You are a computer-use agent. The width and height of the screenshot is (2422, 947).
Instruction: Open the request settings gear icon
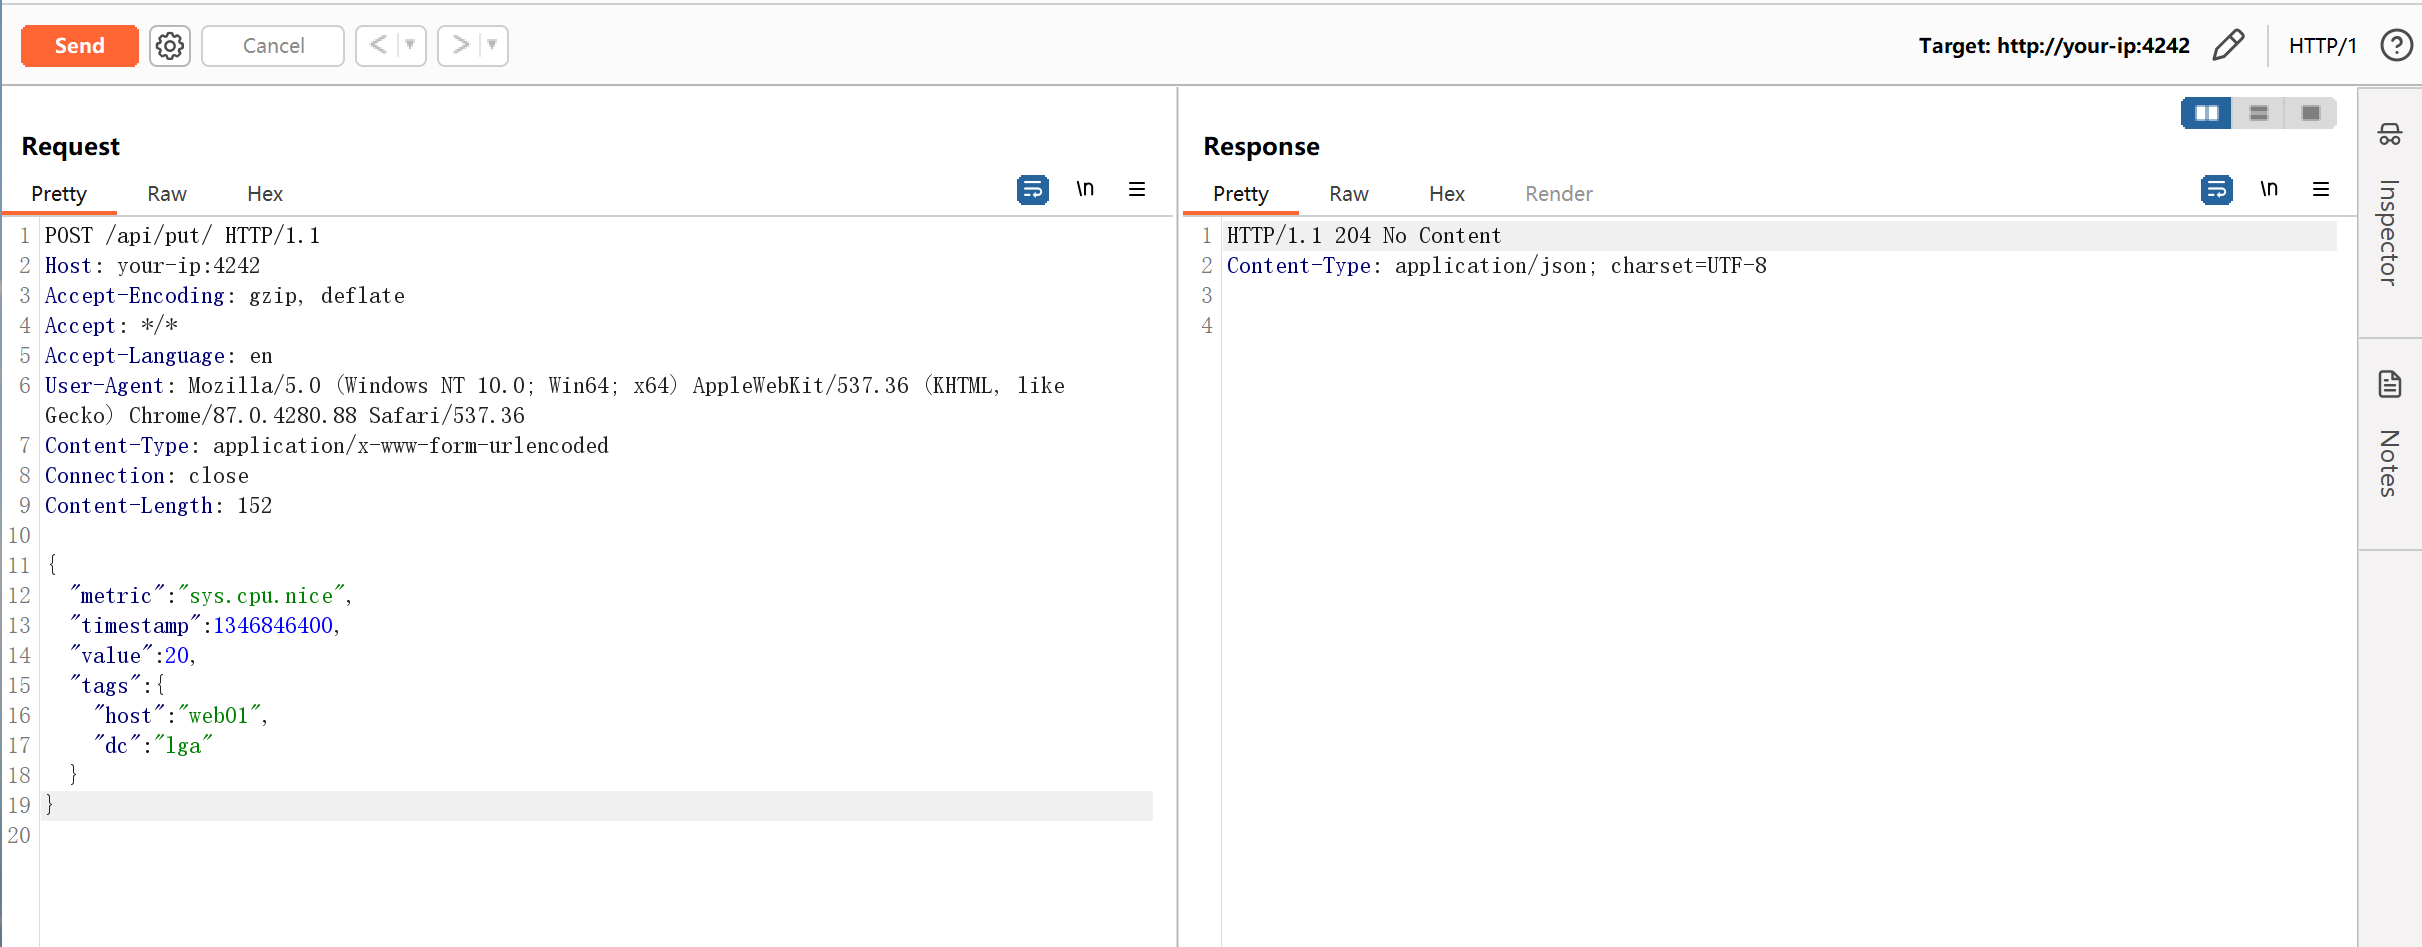pos(170,46)
